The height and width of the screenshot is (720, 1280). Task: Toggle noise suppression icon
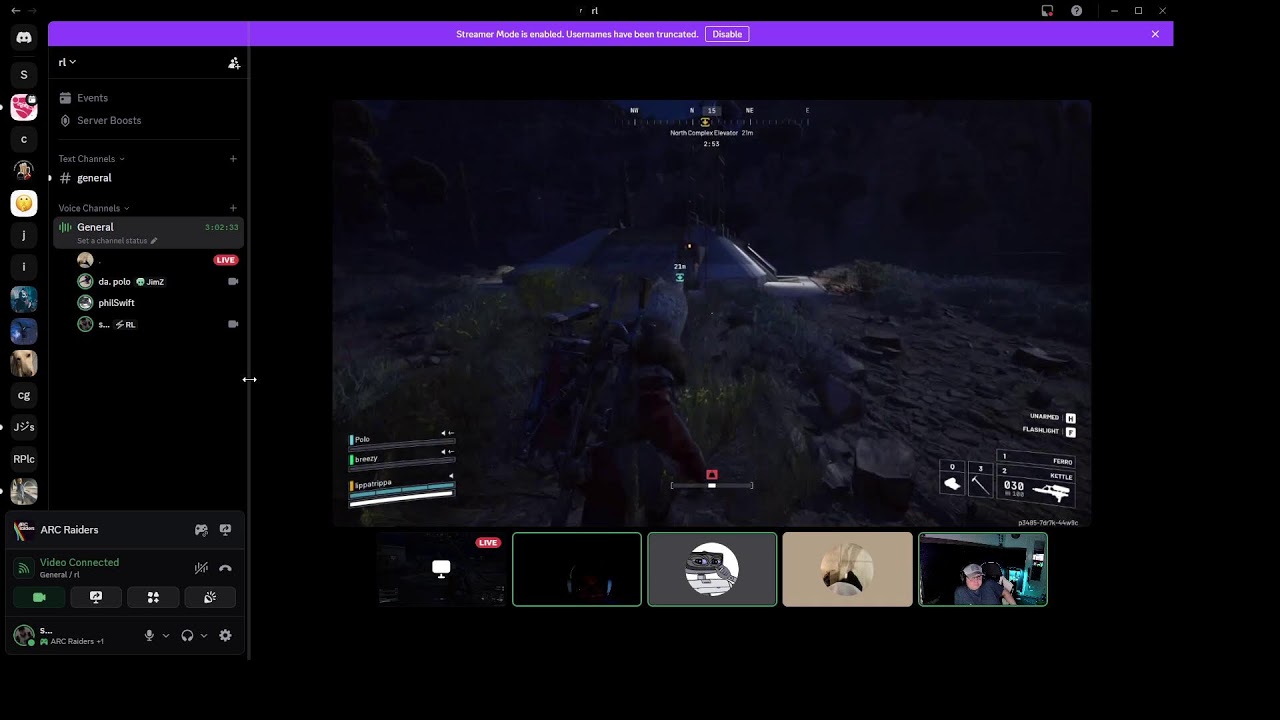201,568
